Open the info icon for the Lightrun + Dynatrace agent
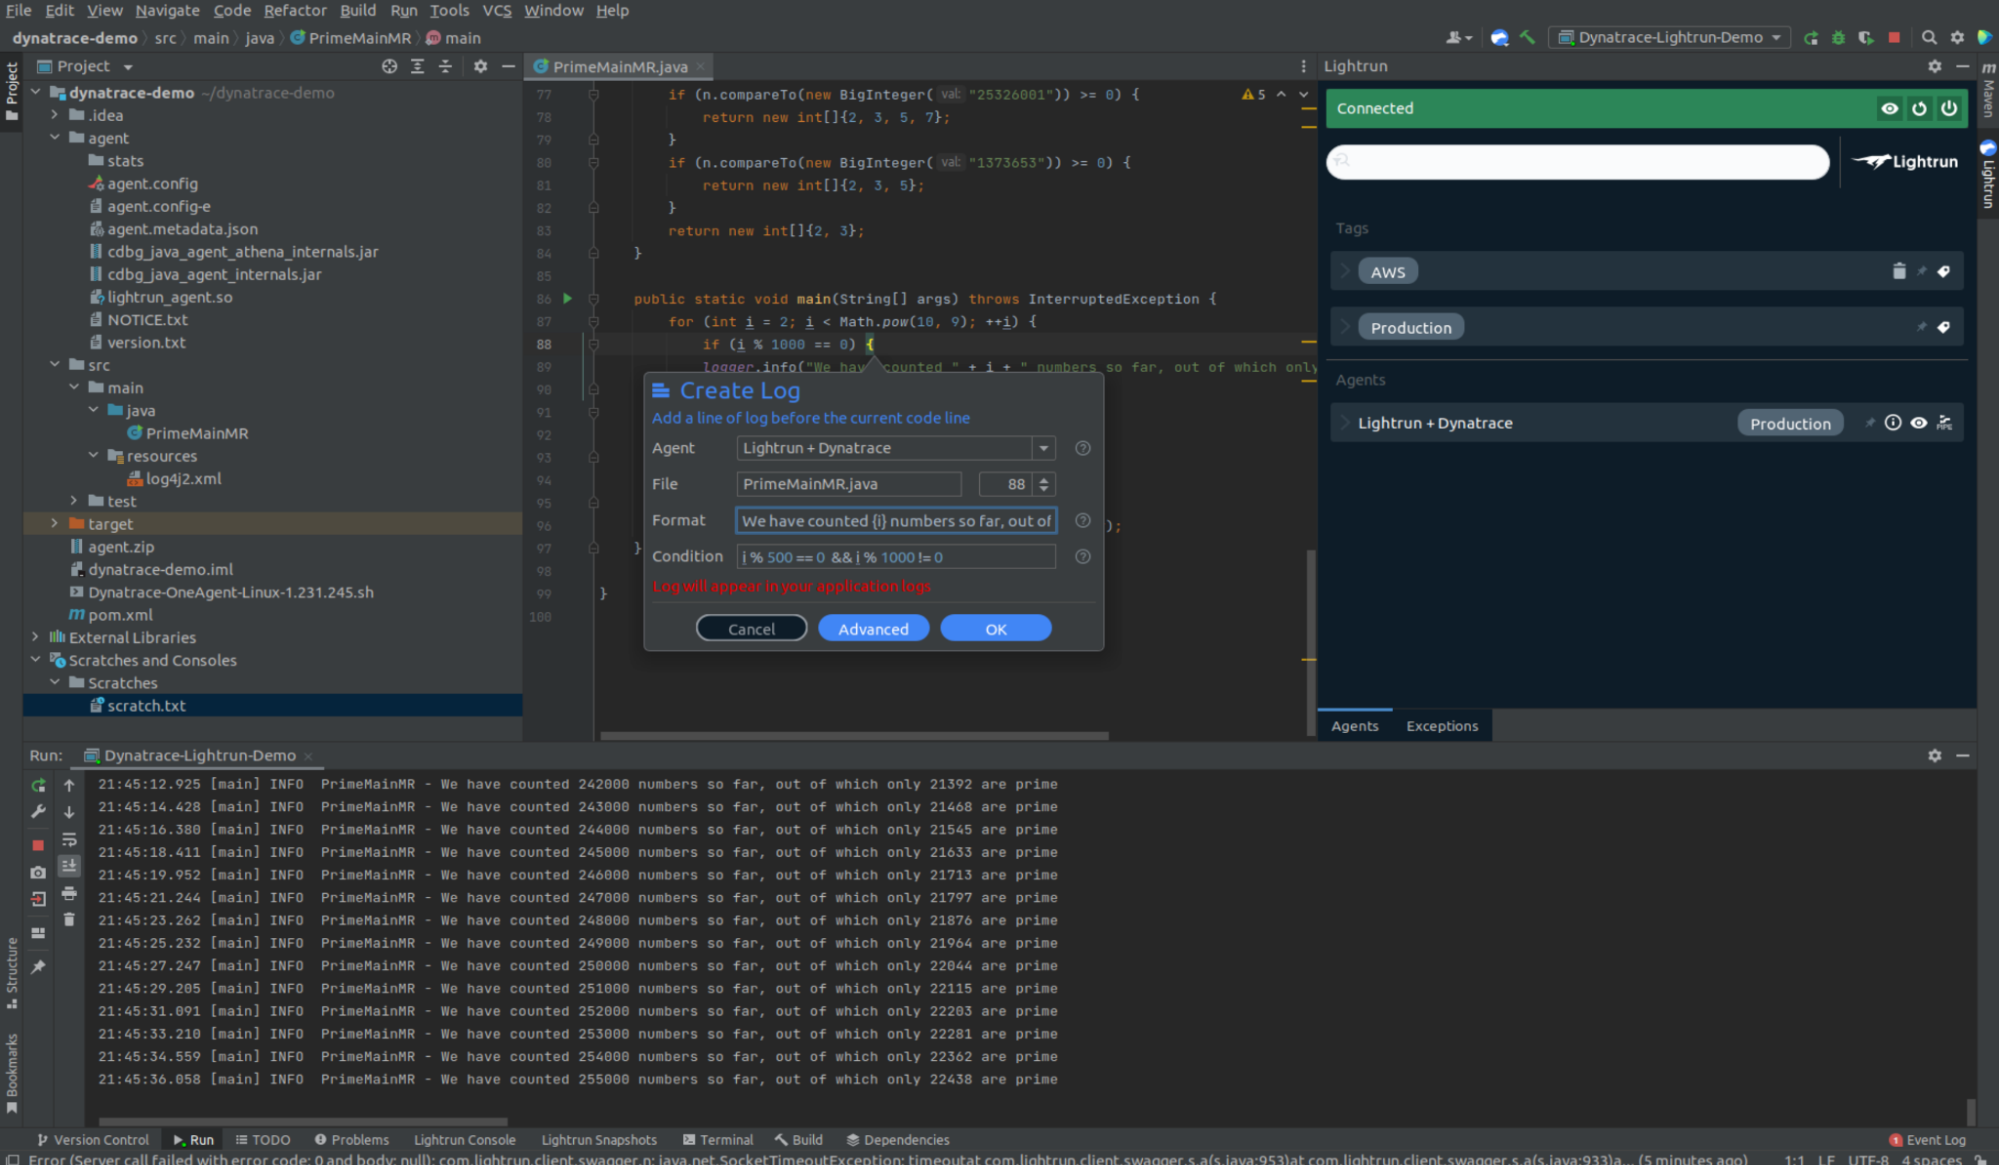This screenshot has width=1999, height=1166. coord(1893,423)
